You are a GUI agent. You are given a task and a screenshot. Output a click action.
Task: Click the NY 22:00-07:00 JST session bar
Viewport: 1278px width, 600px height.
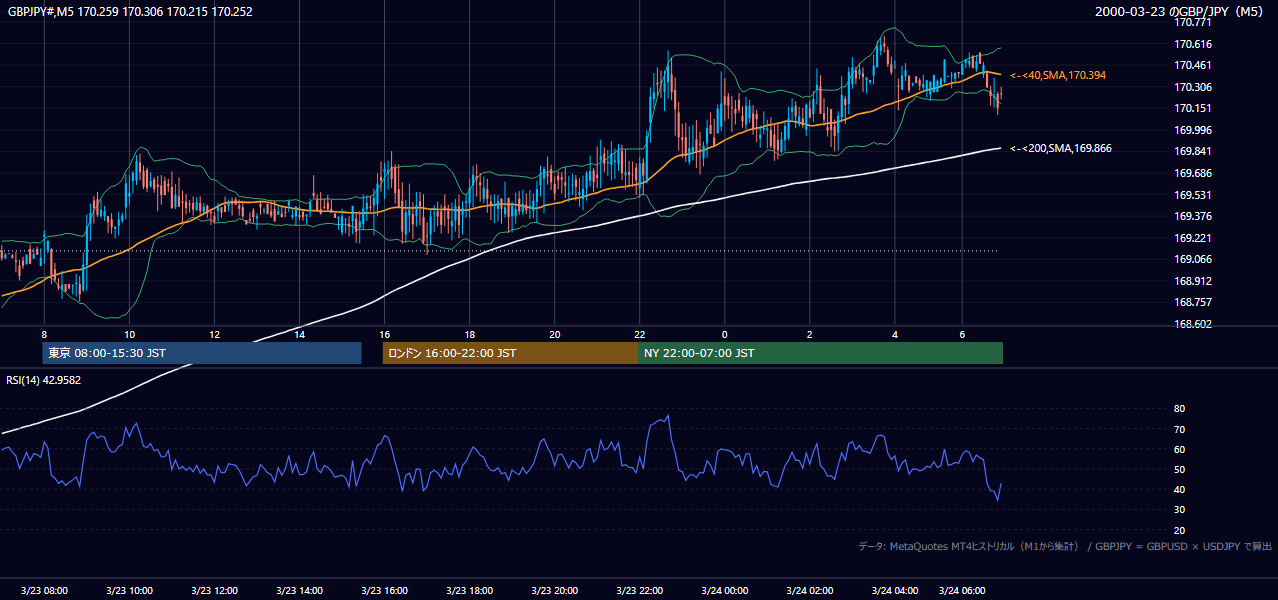coord(820,353)
